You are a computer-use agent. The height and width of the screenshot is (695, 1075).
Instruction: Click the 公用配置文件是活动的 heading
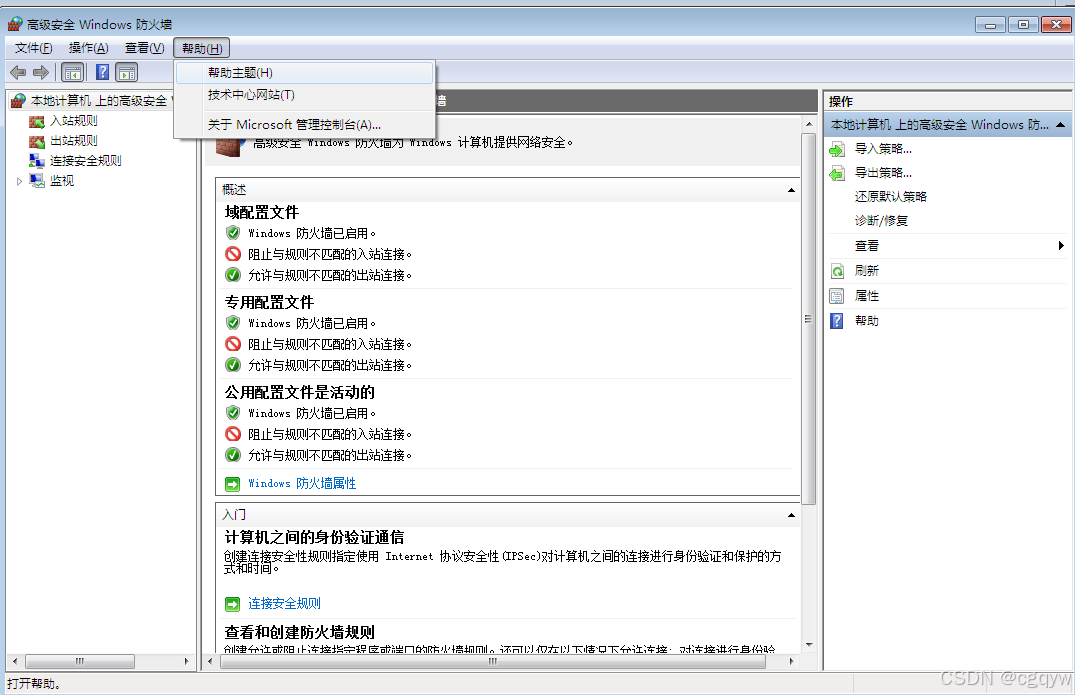(300, 392)
